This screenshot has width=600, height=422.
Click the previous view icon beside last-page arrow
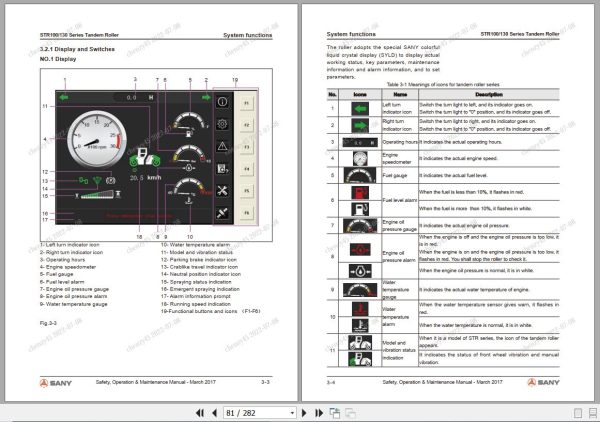click(334, 413)
